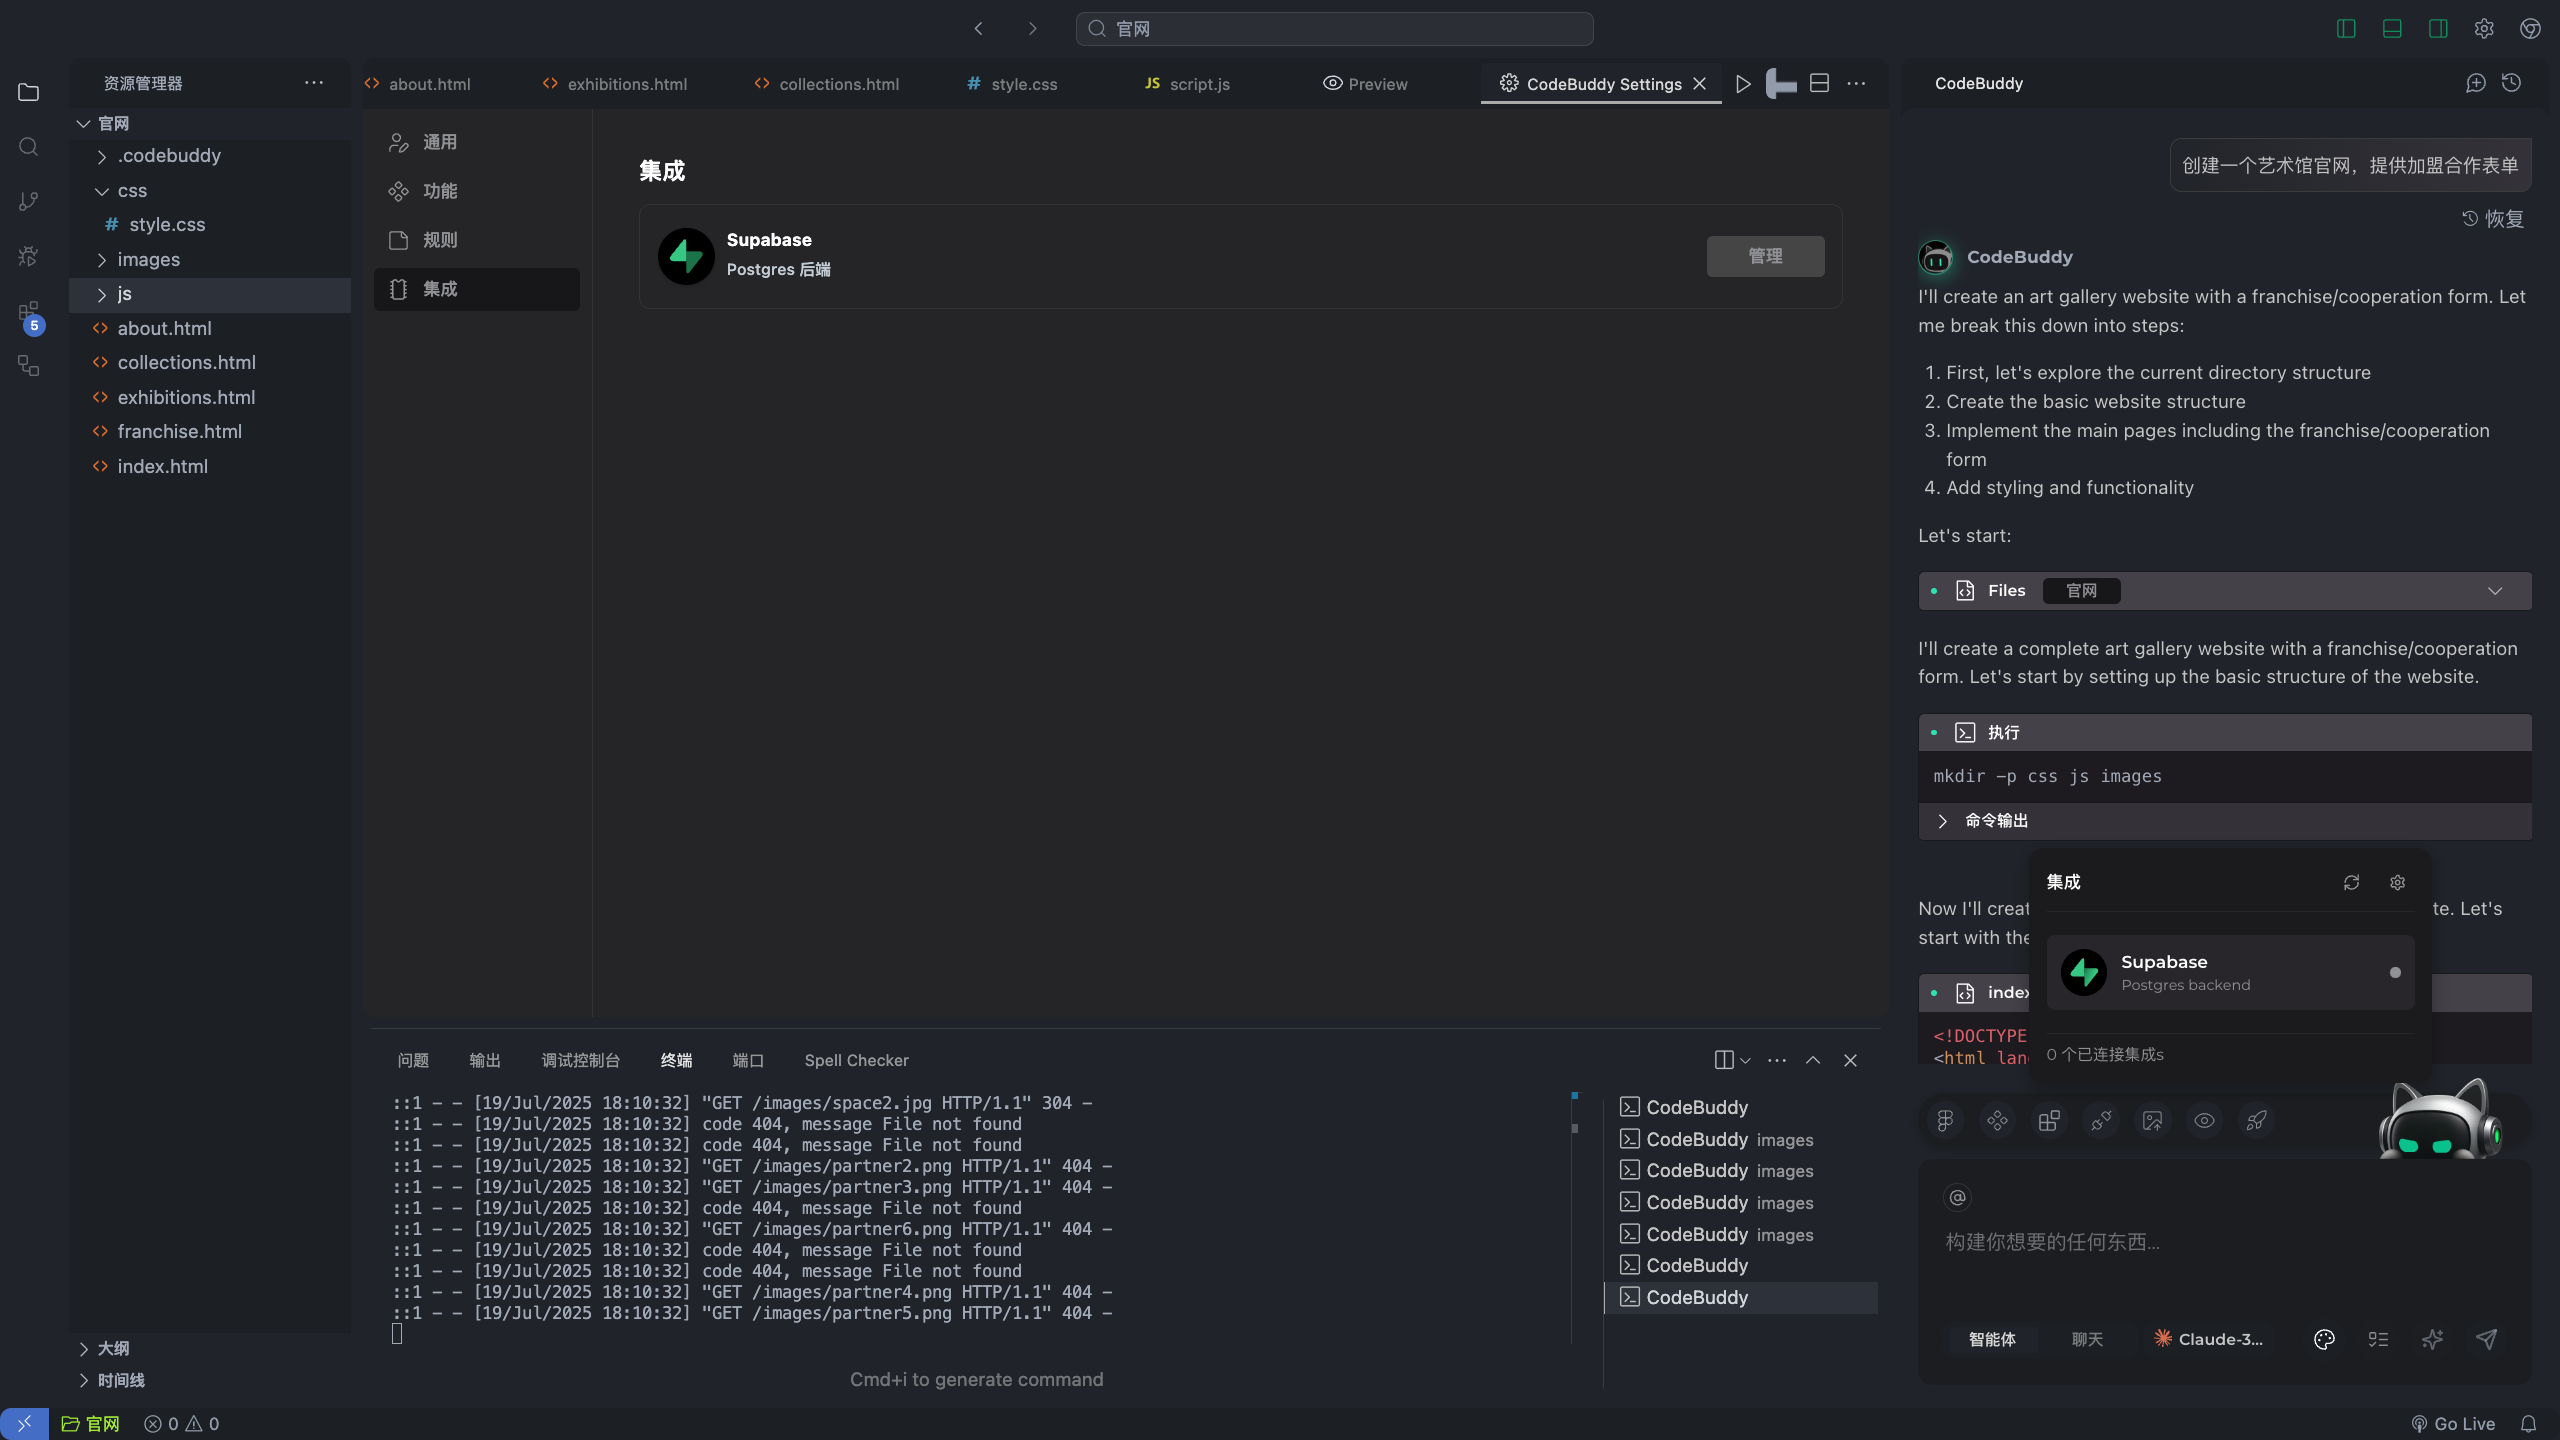The height and width of the screenshot is (1440, 2560).
Task: Toggle preview eye icon in CodeBuddy toolbar
Action: tap(2205, 1121)
